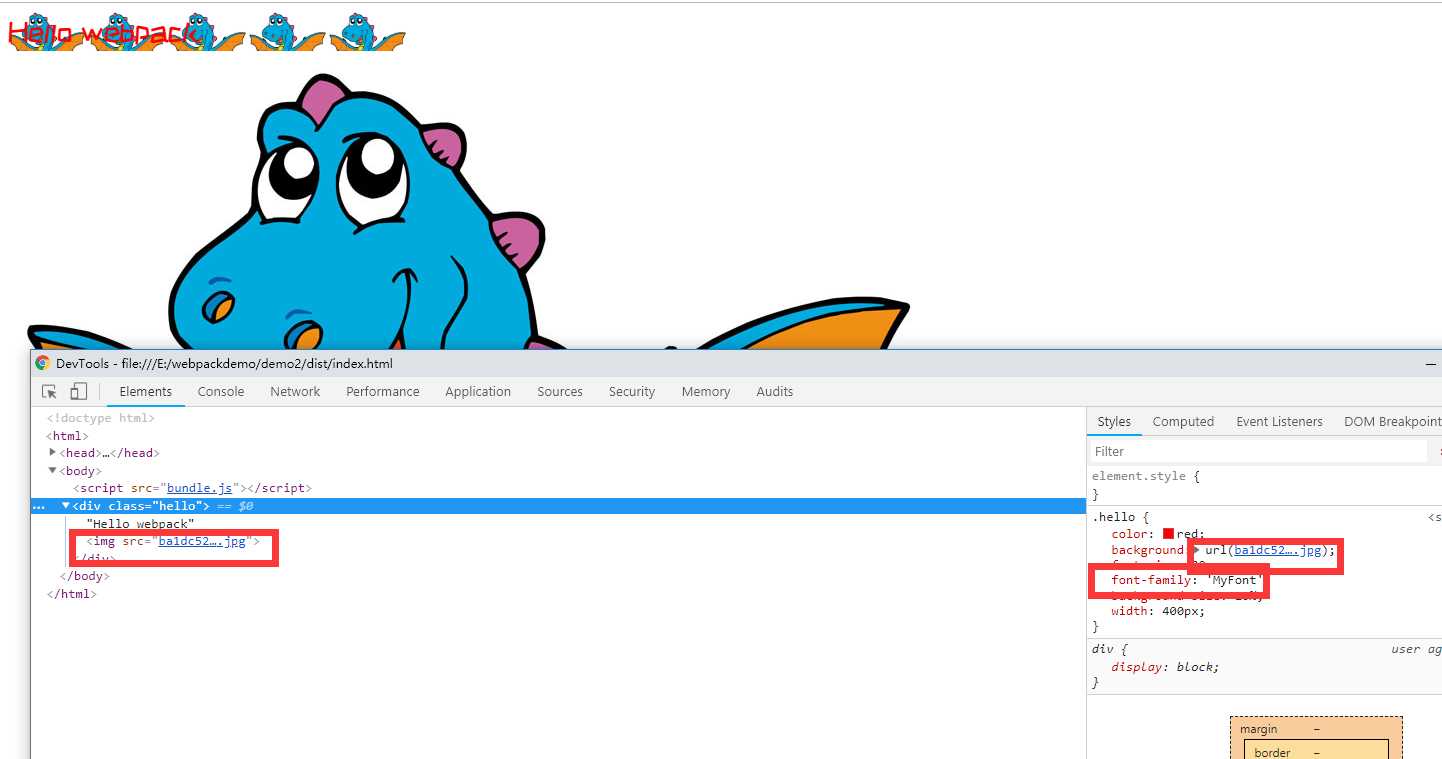Click the div user agent selector
Viewport: 1442px width, 759px height.
pyautogui.click(x=1101, y=649)
